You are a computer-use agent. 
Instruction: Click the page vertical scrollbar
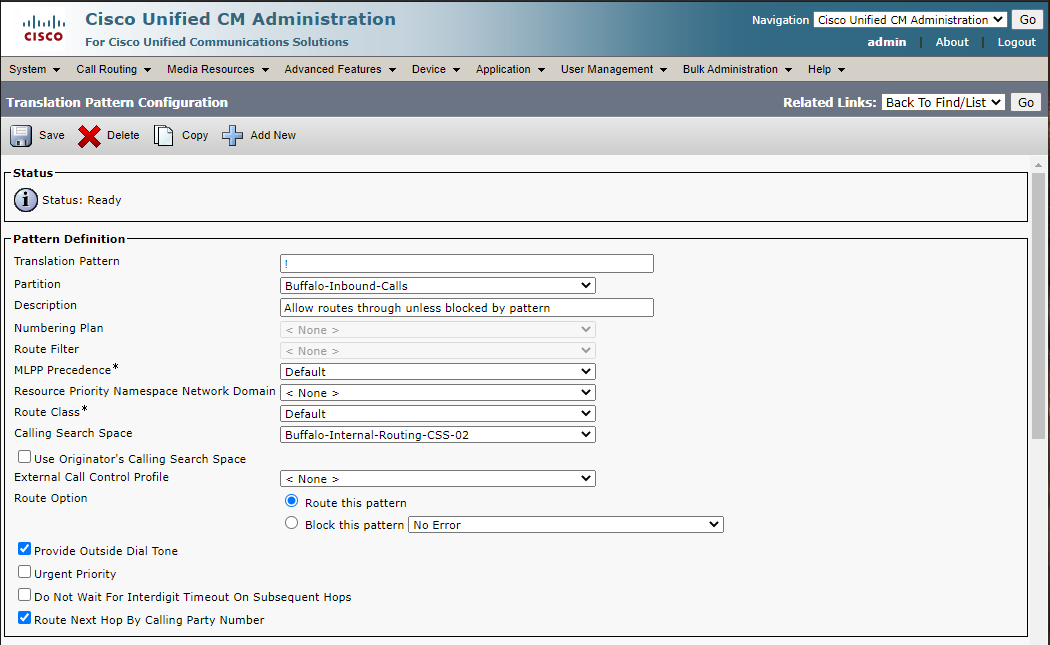click(1038, 300)
